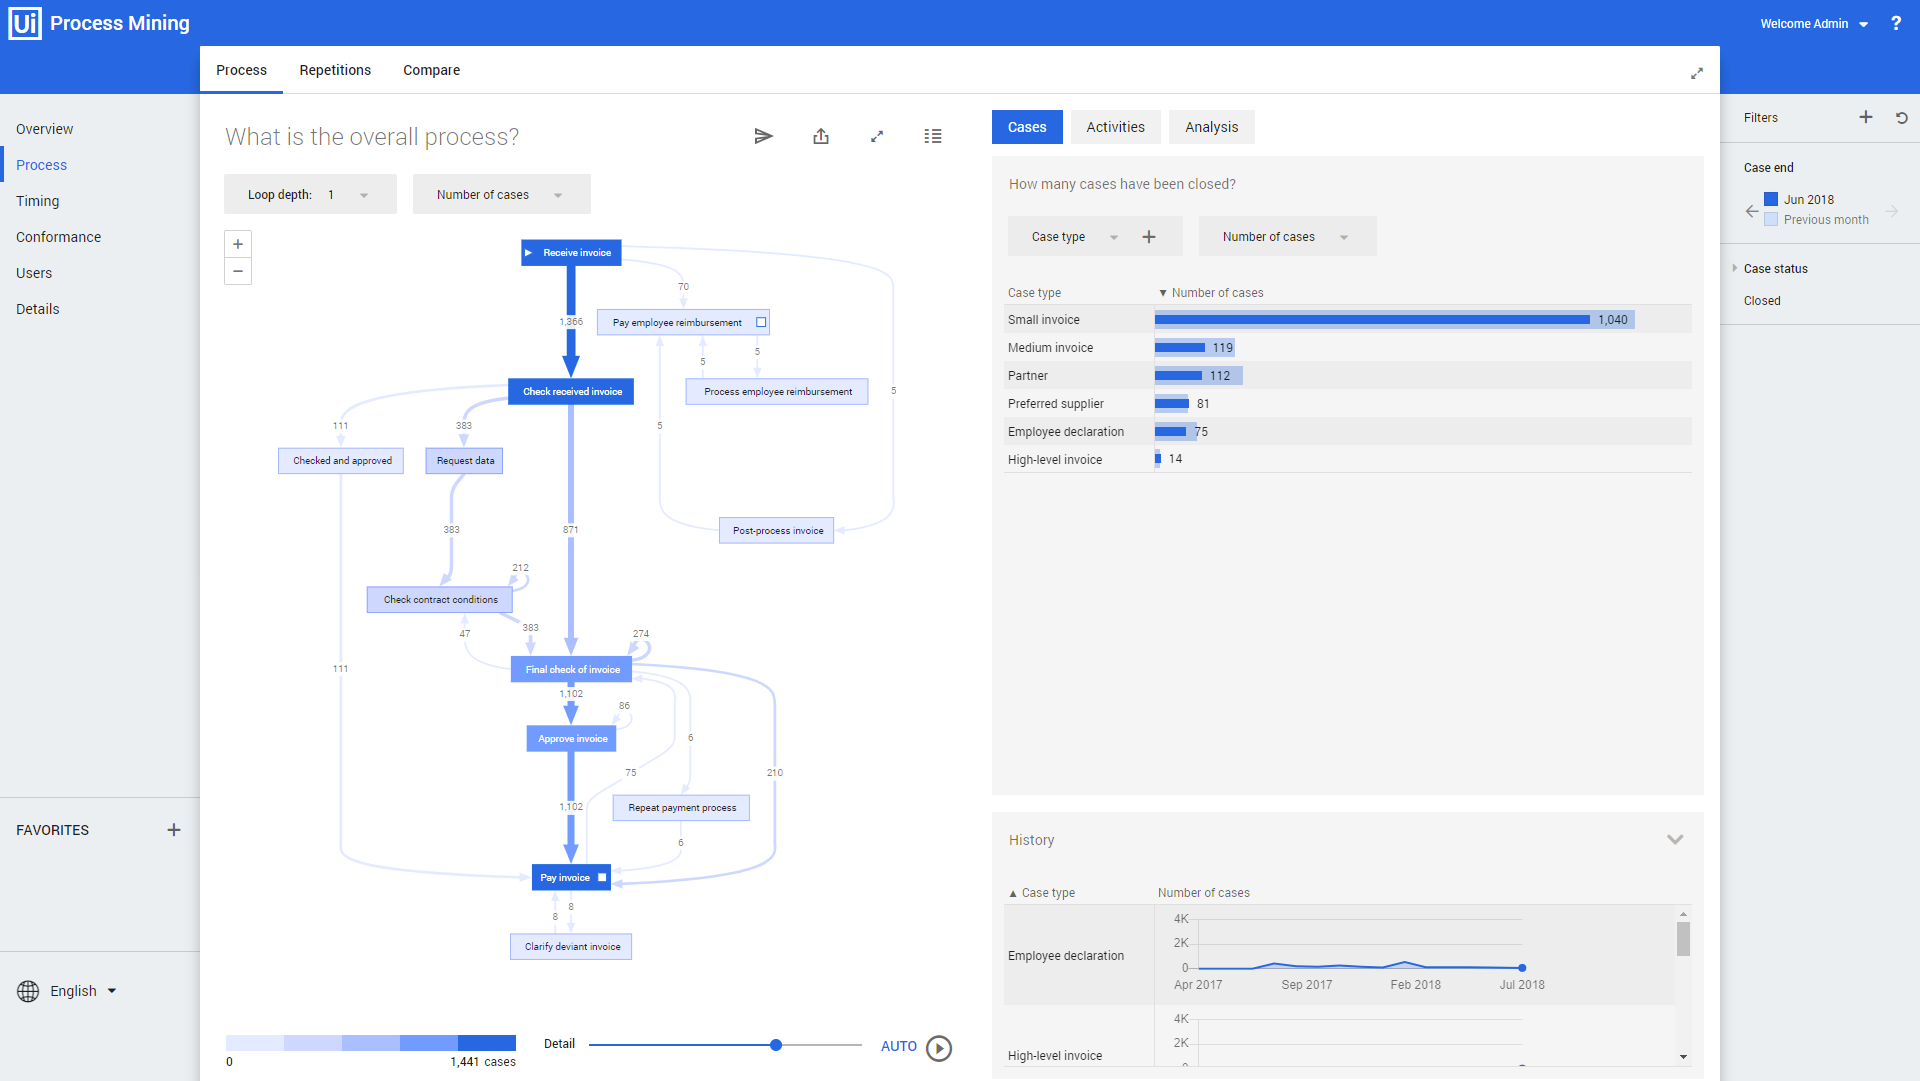1920x1081 pixels.
Task: Expand the History section chevron
Action: tap(1676, 838)
